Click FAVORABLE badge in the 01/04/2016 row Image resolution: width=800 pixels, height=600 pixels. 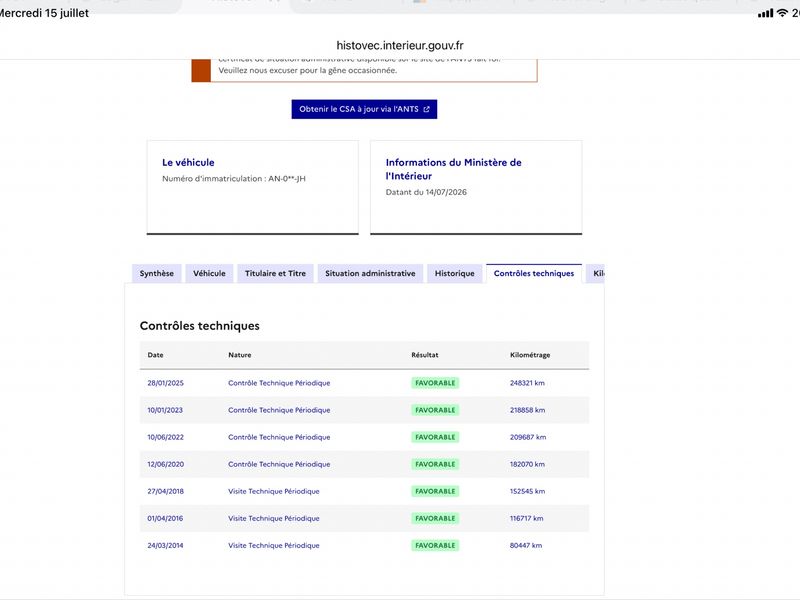[435, 518]
